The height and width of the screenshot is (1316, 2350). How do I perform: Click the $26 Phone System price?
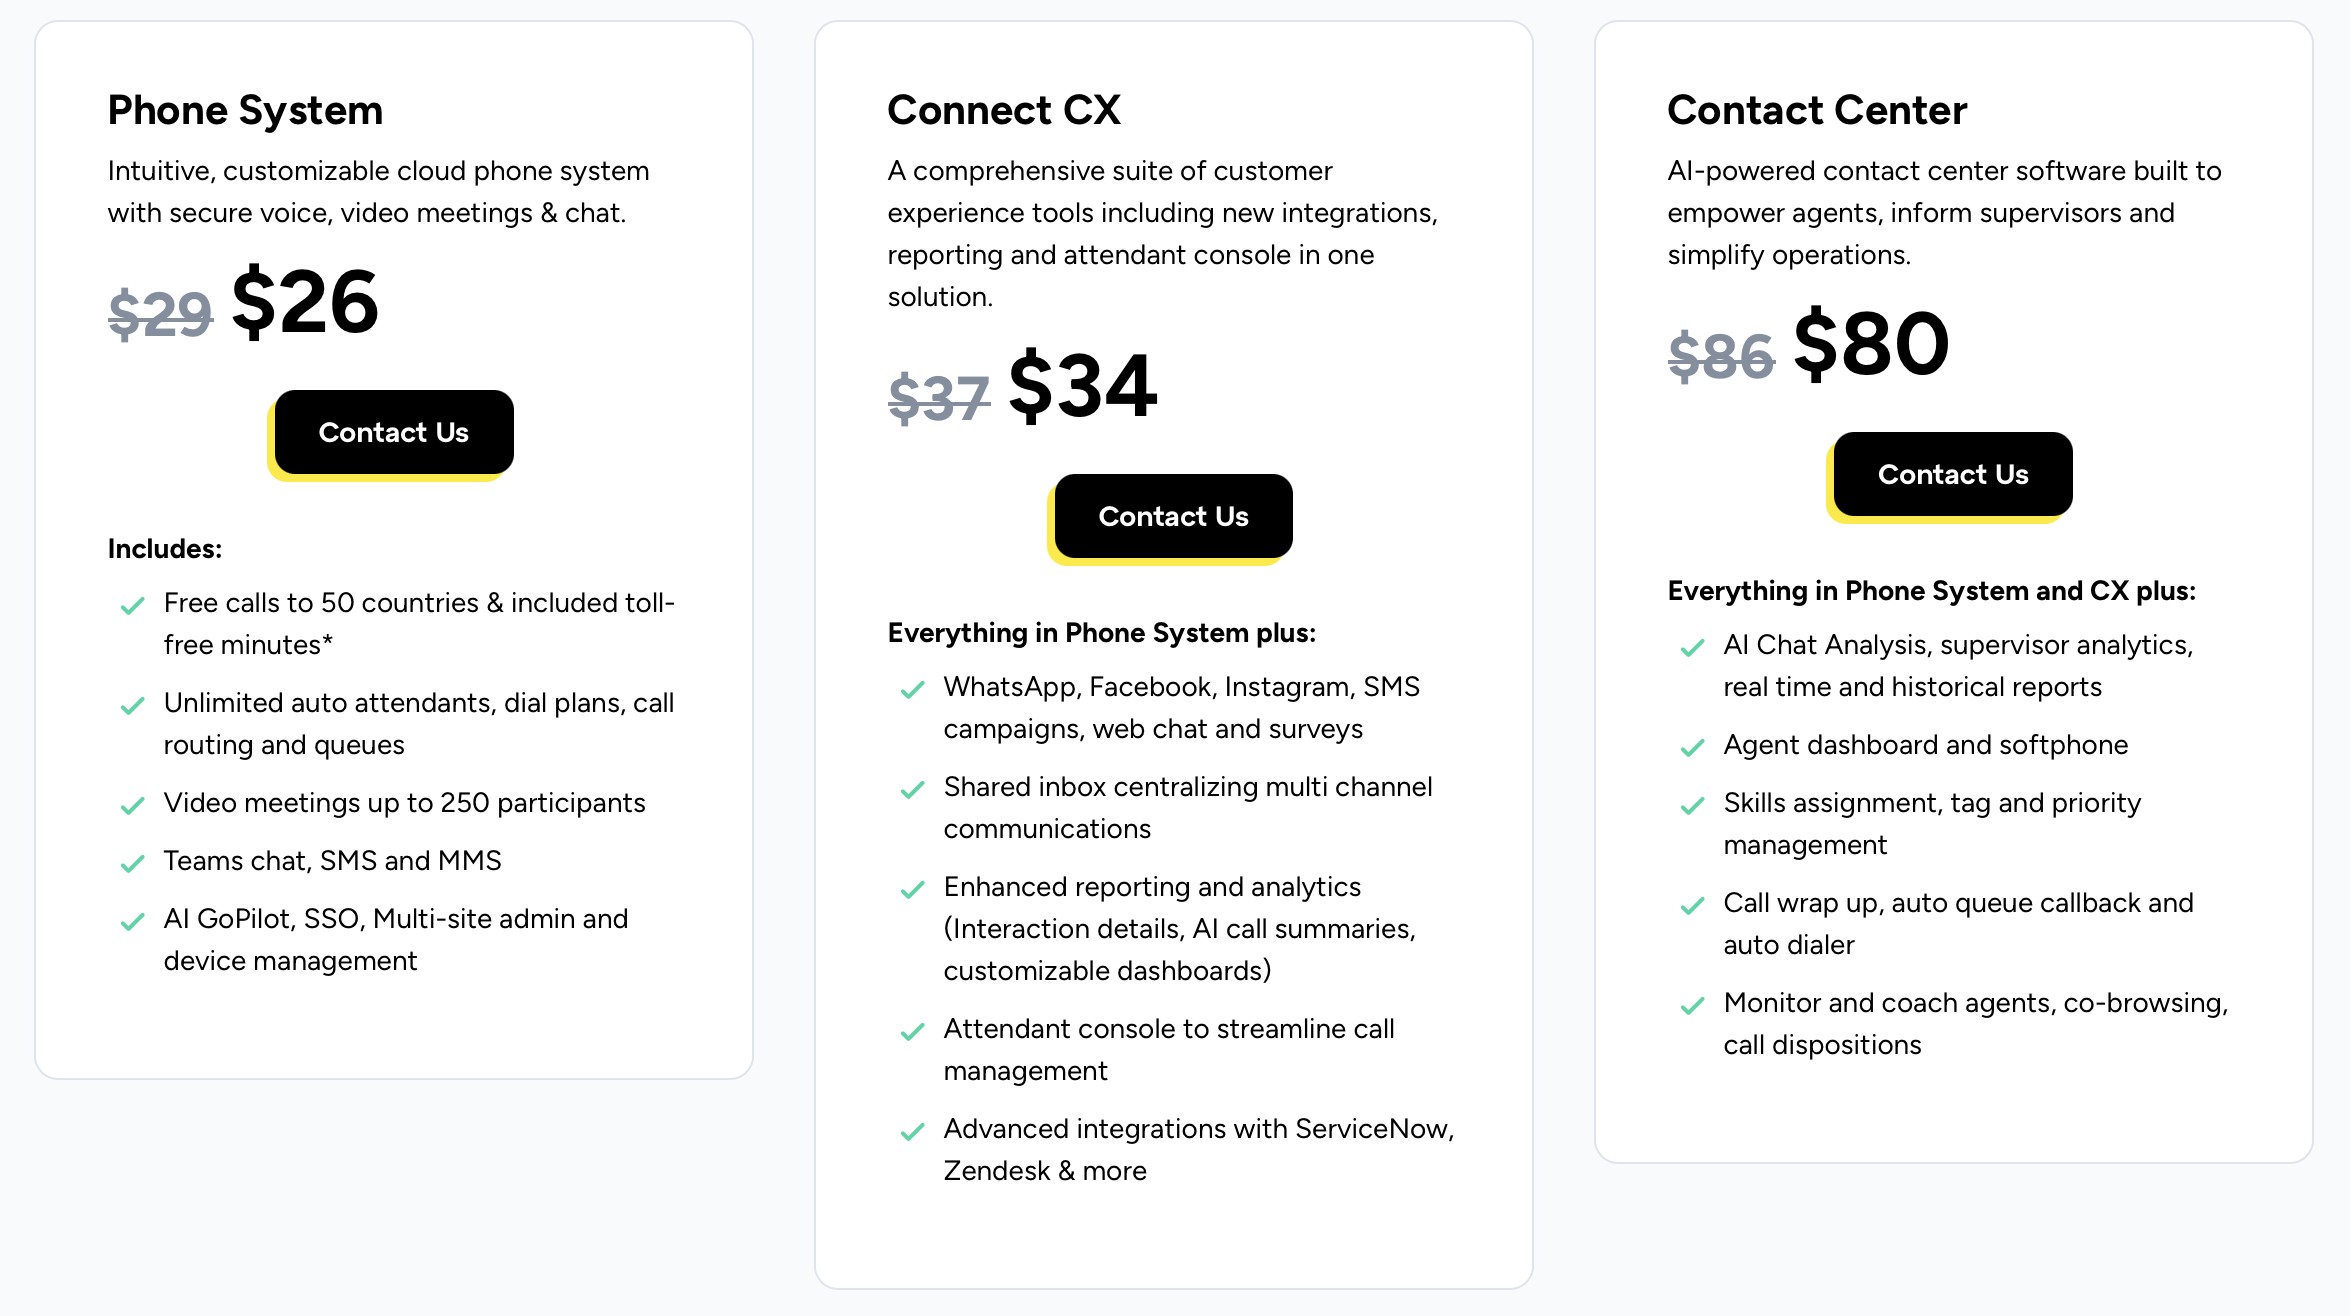[x=305, y=303]
